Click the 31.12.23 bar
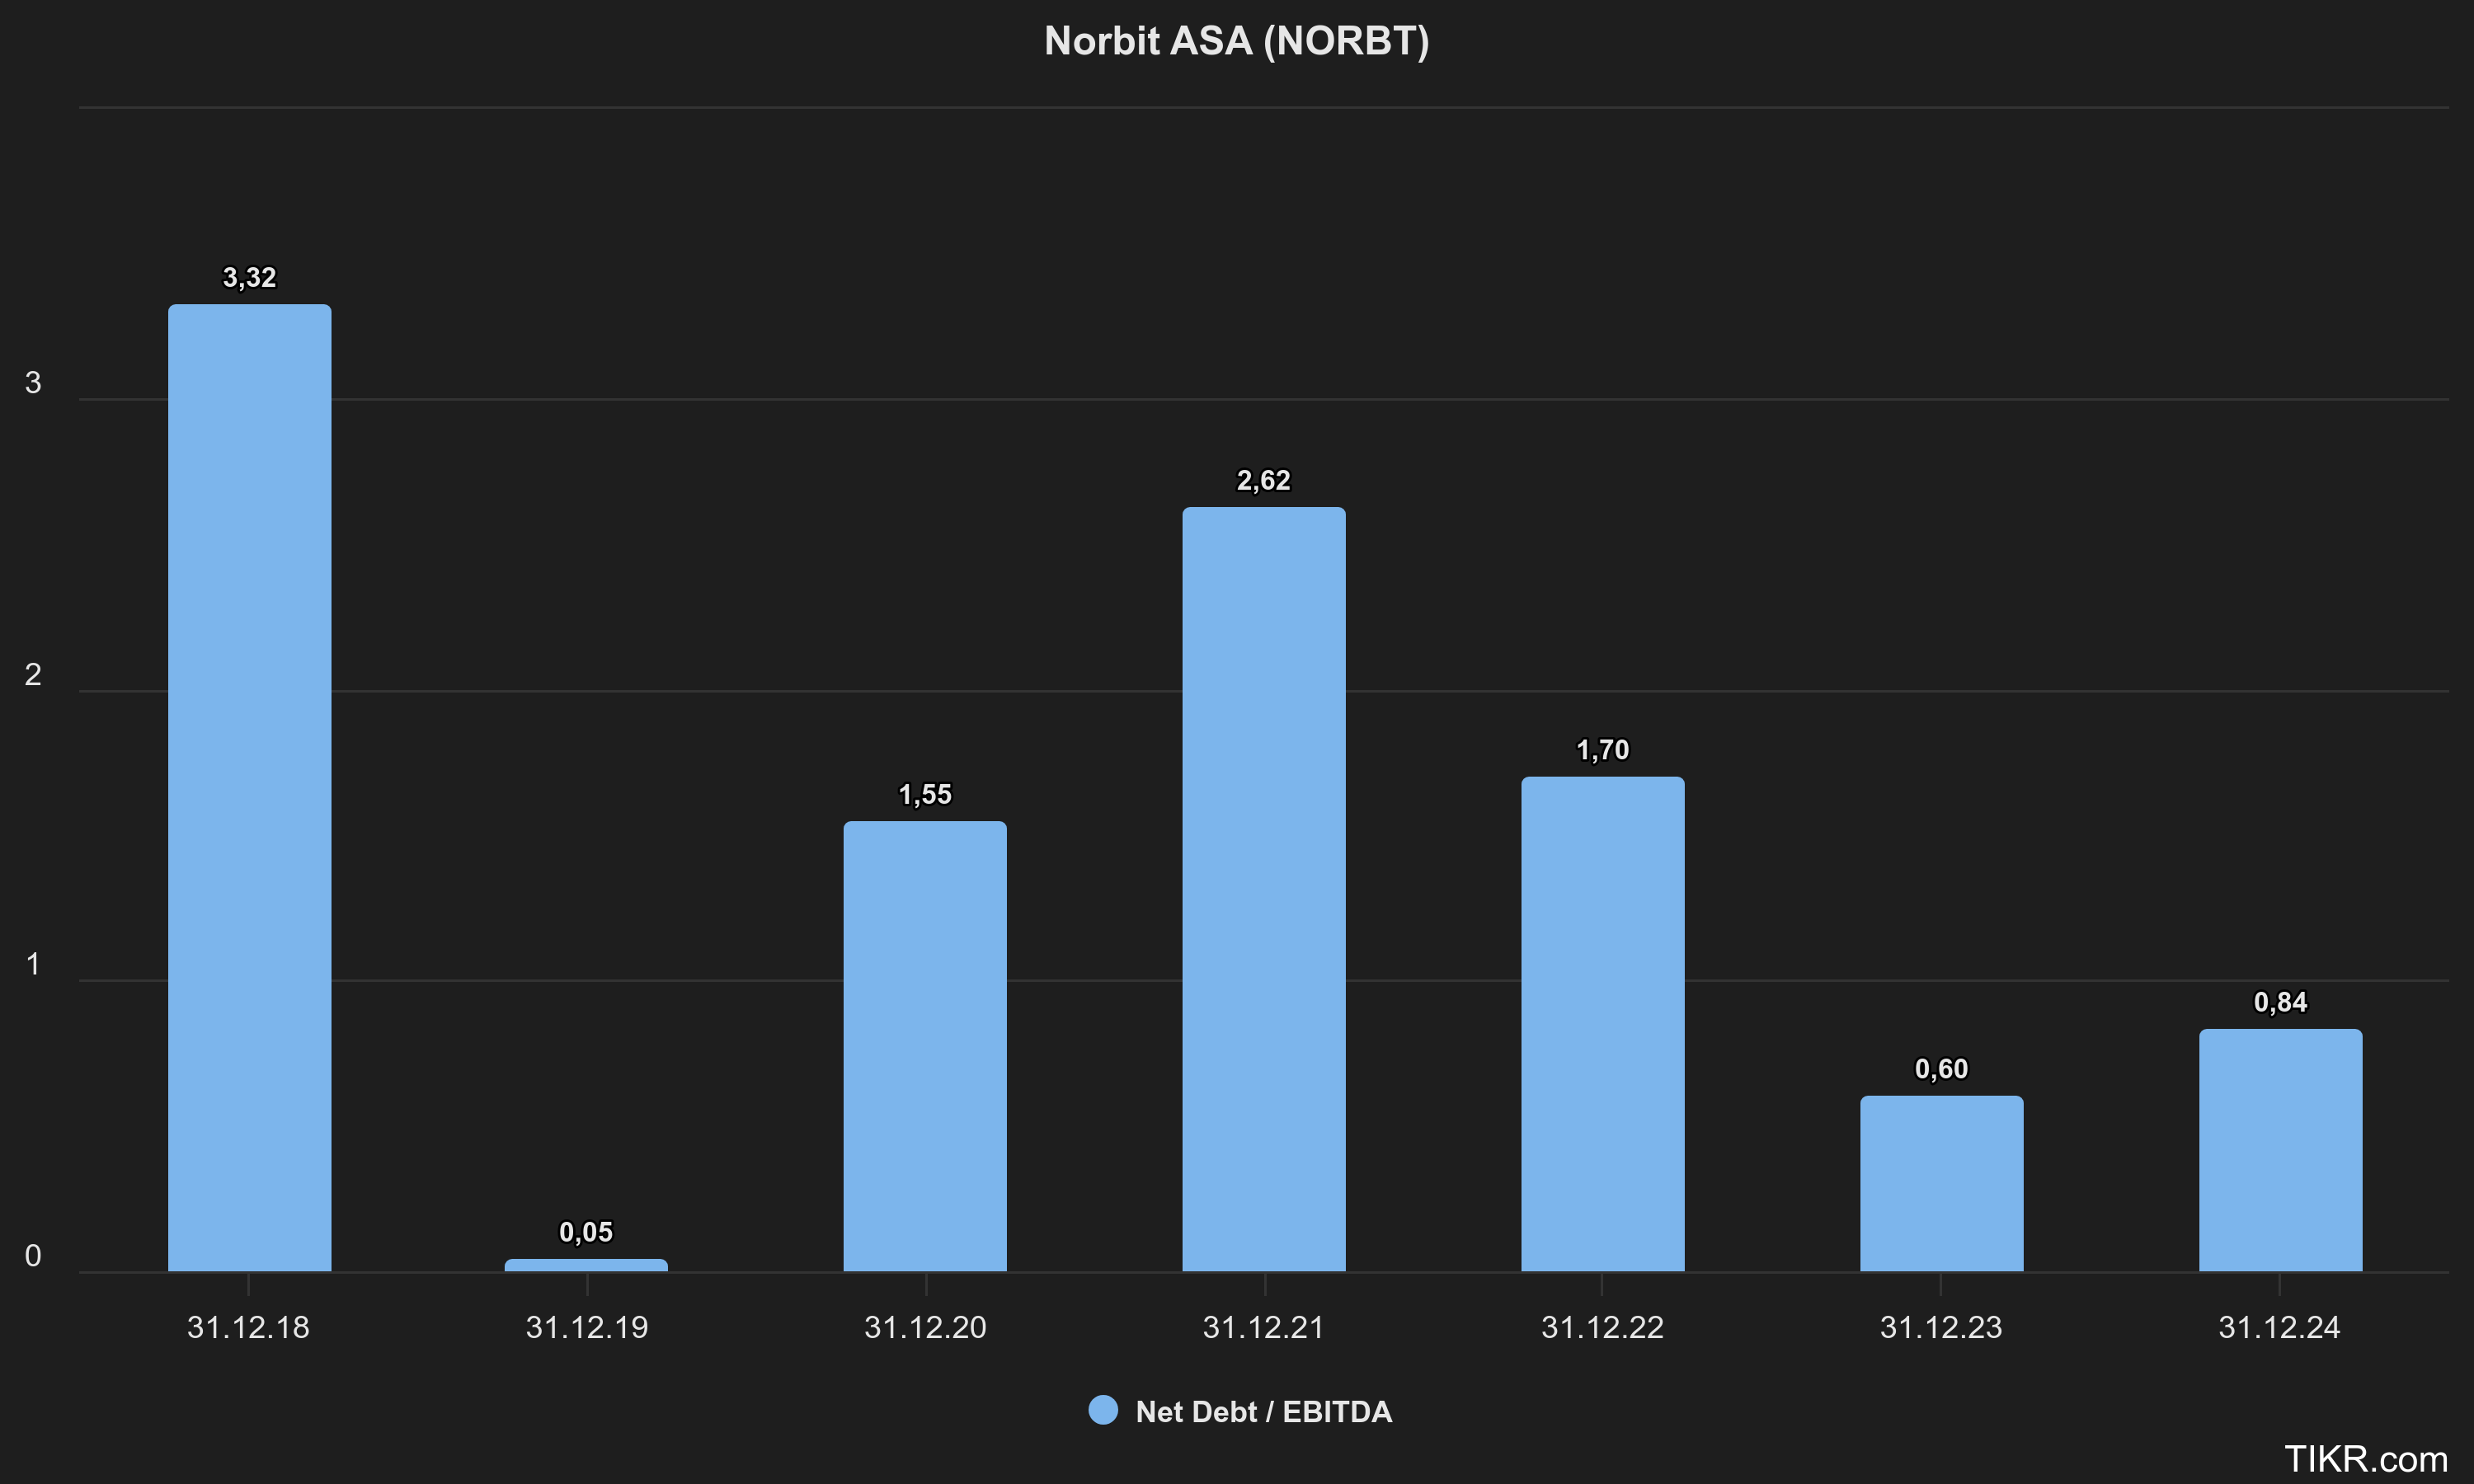2474x1484 pixels. click(1941, 1184)
